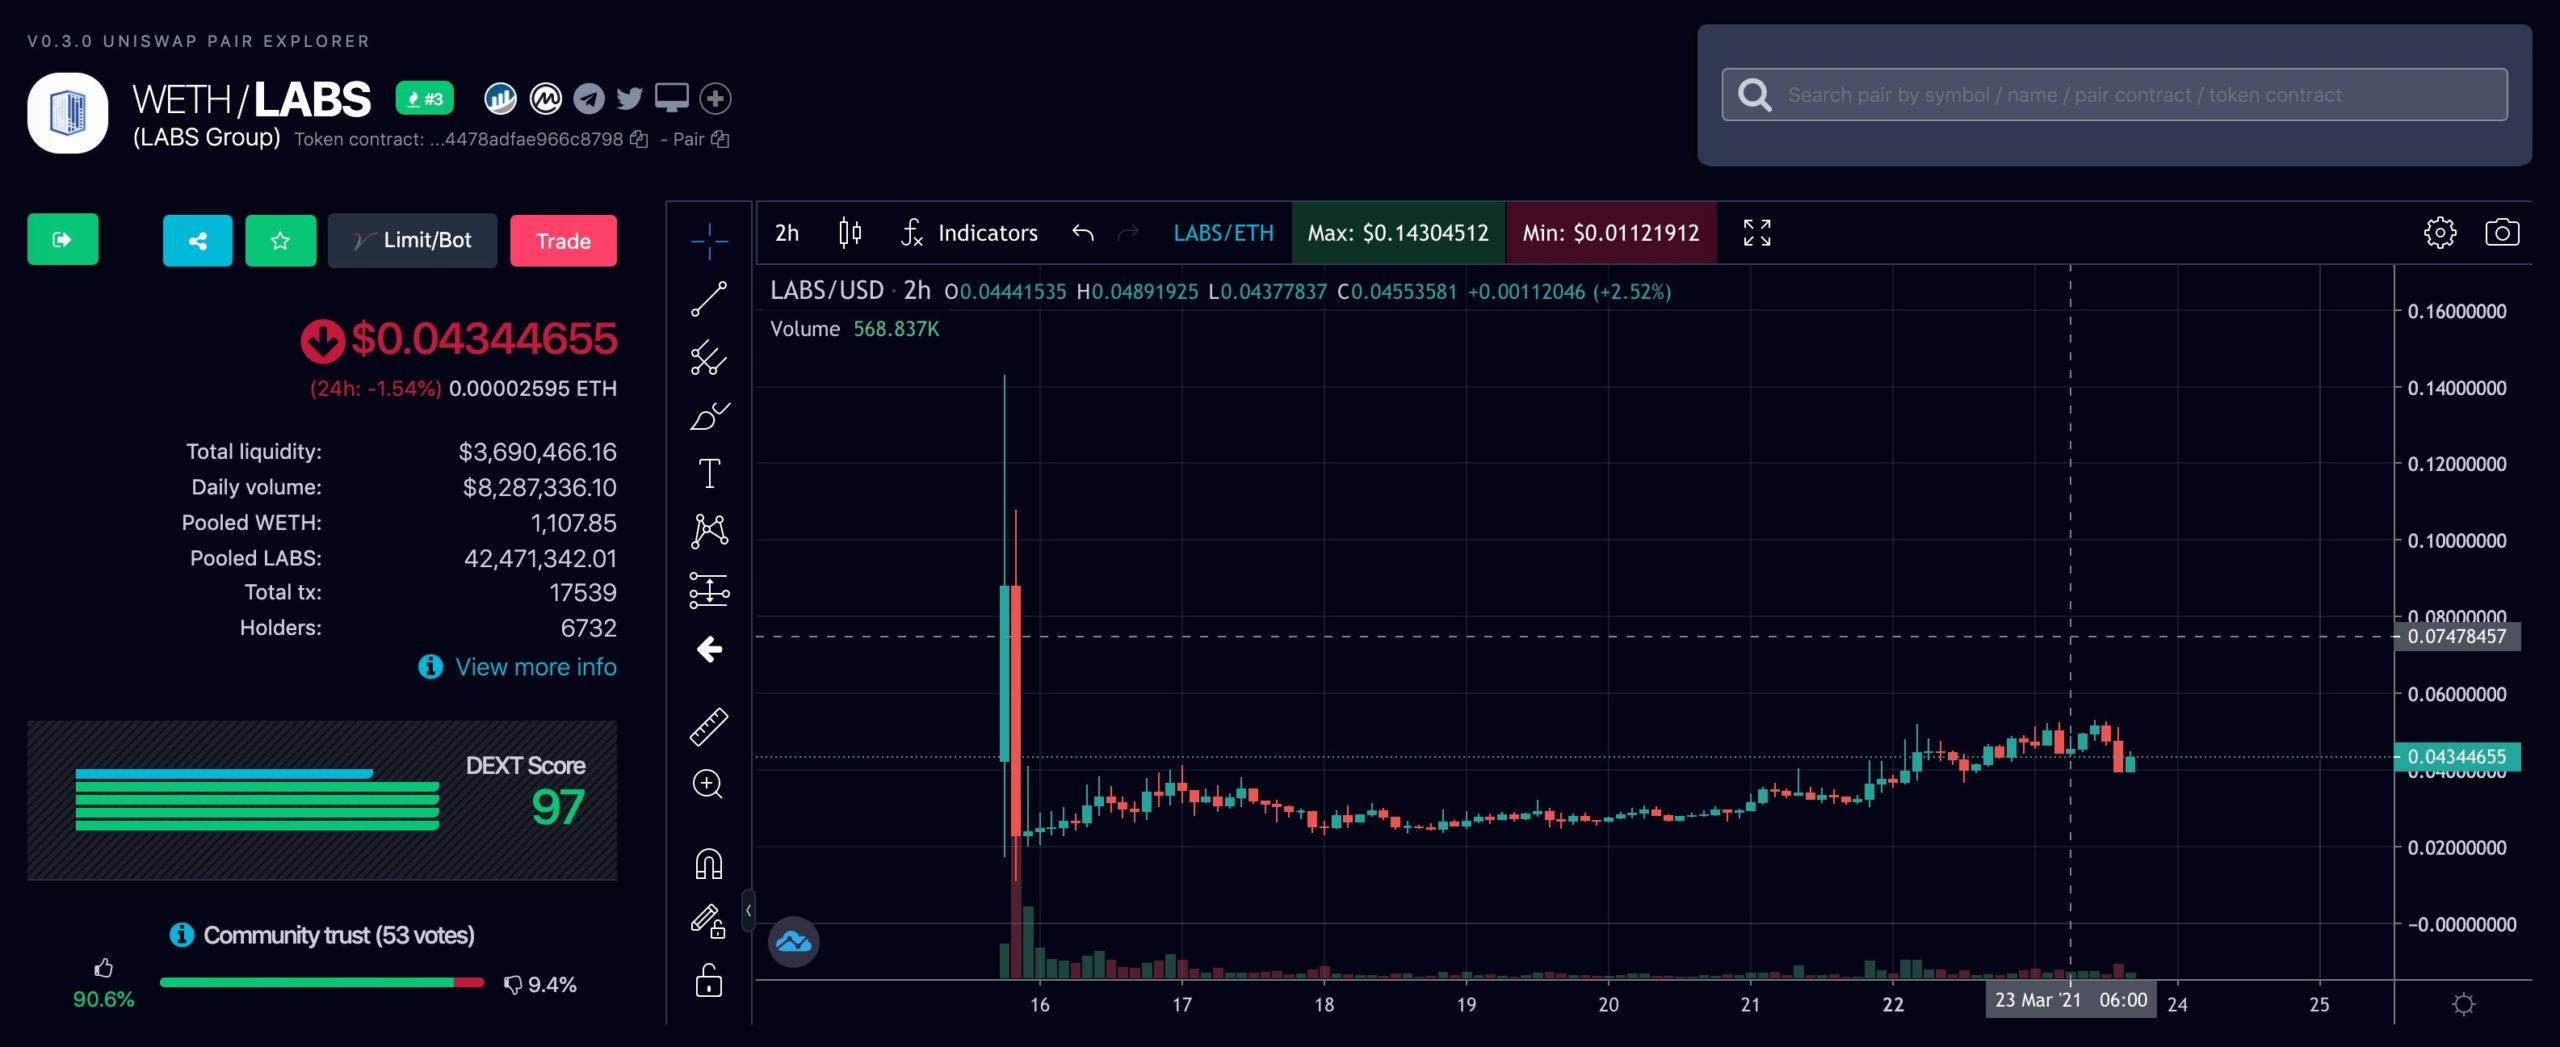Add pair to favorites with star
This screenshot has width=2560, height=1047.
[281, 240]
